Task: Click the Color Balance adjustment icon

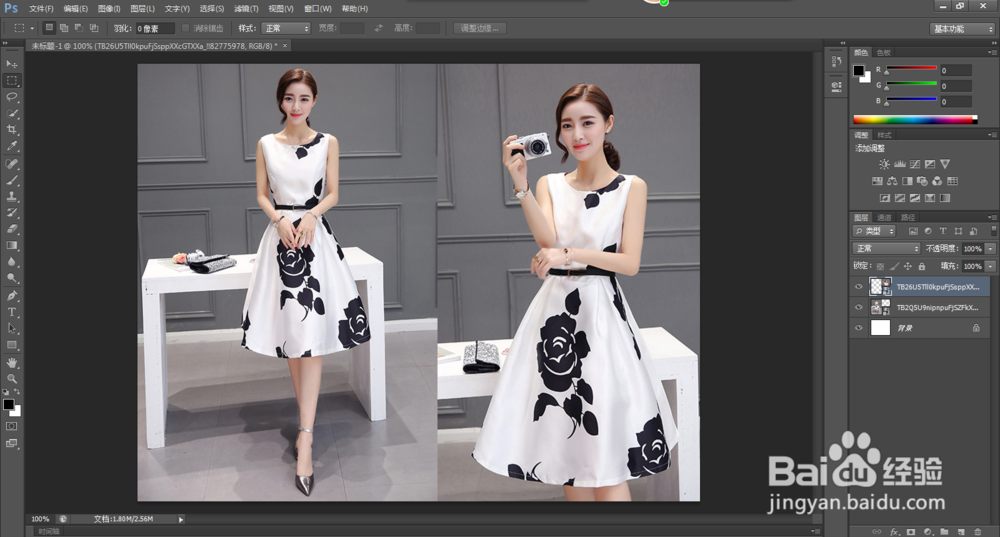Action: [892, 181]
